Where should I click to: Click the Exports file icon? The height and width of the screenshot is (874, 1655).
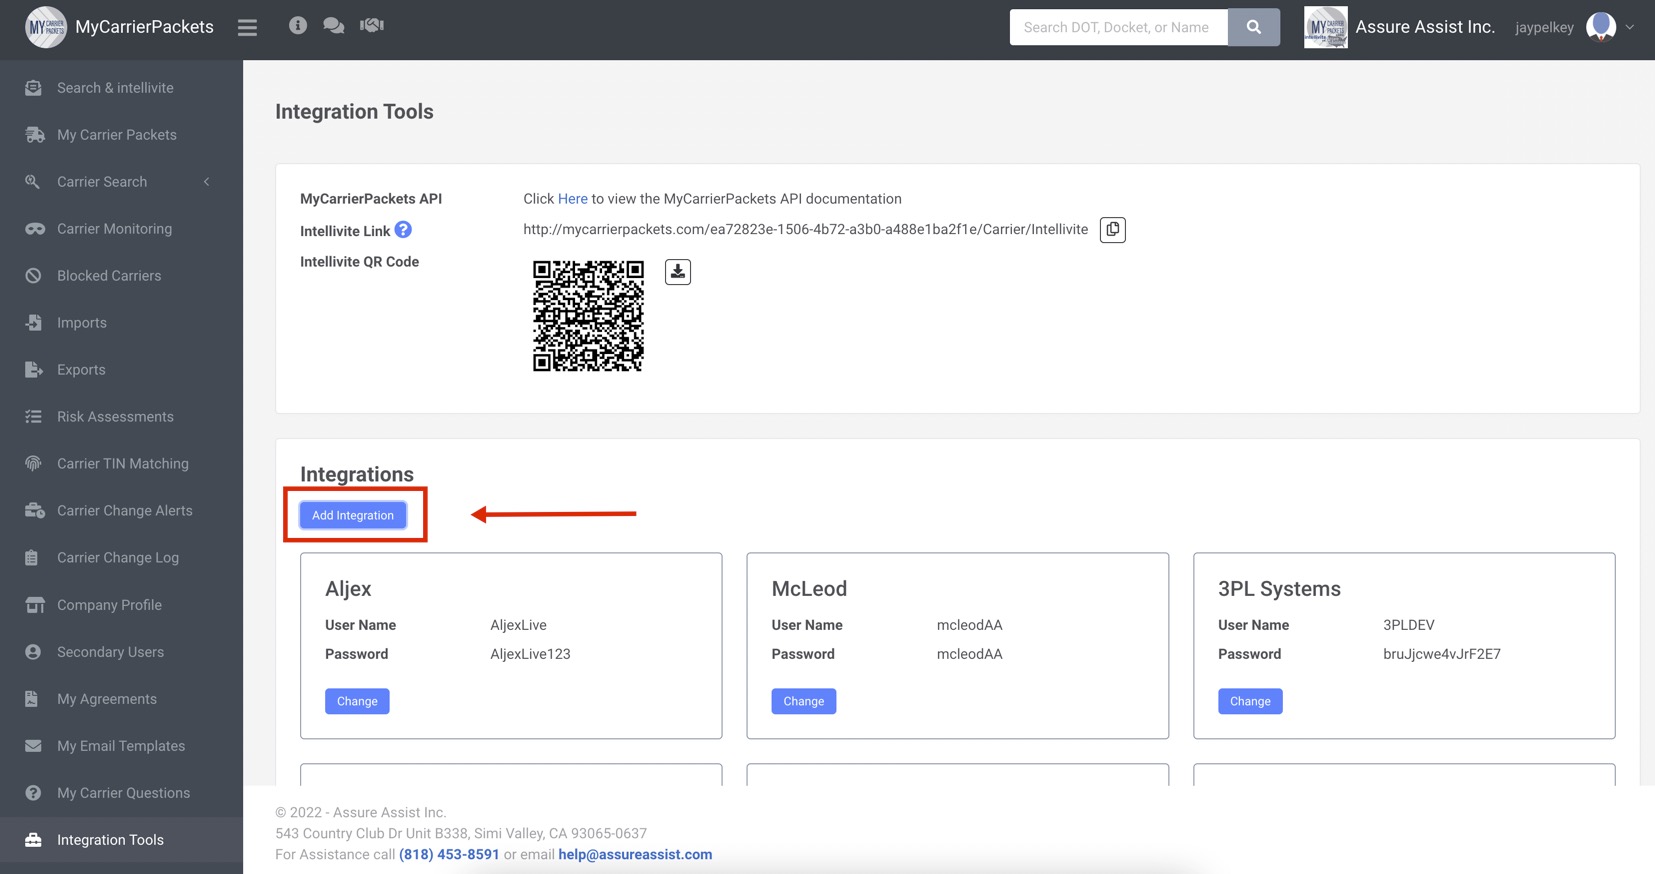click(x=33, y=370)
